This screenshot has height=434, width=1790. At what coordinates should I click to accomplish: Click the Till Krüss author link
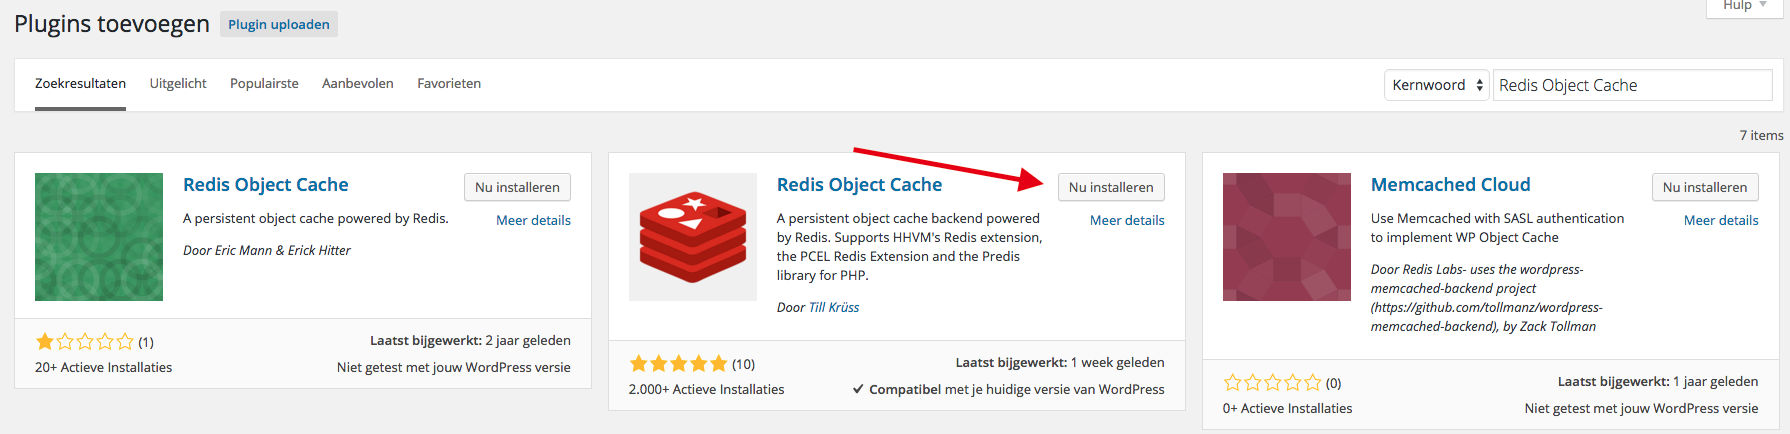pyautogui.click(x=834, y=308)
